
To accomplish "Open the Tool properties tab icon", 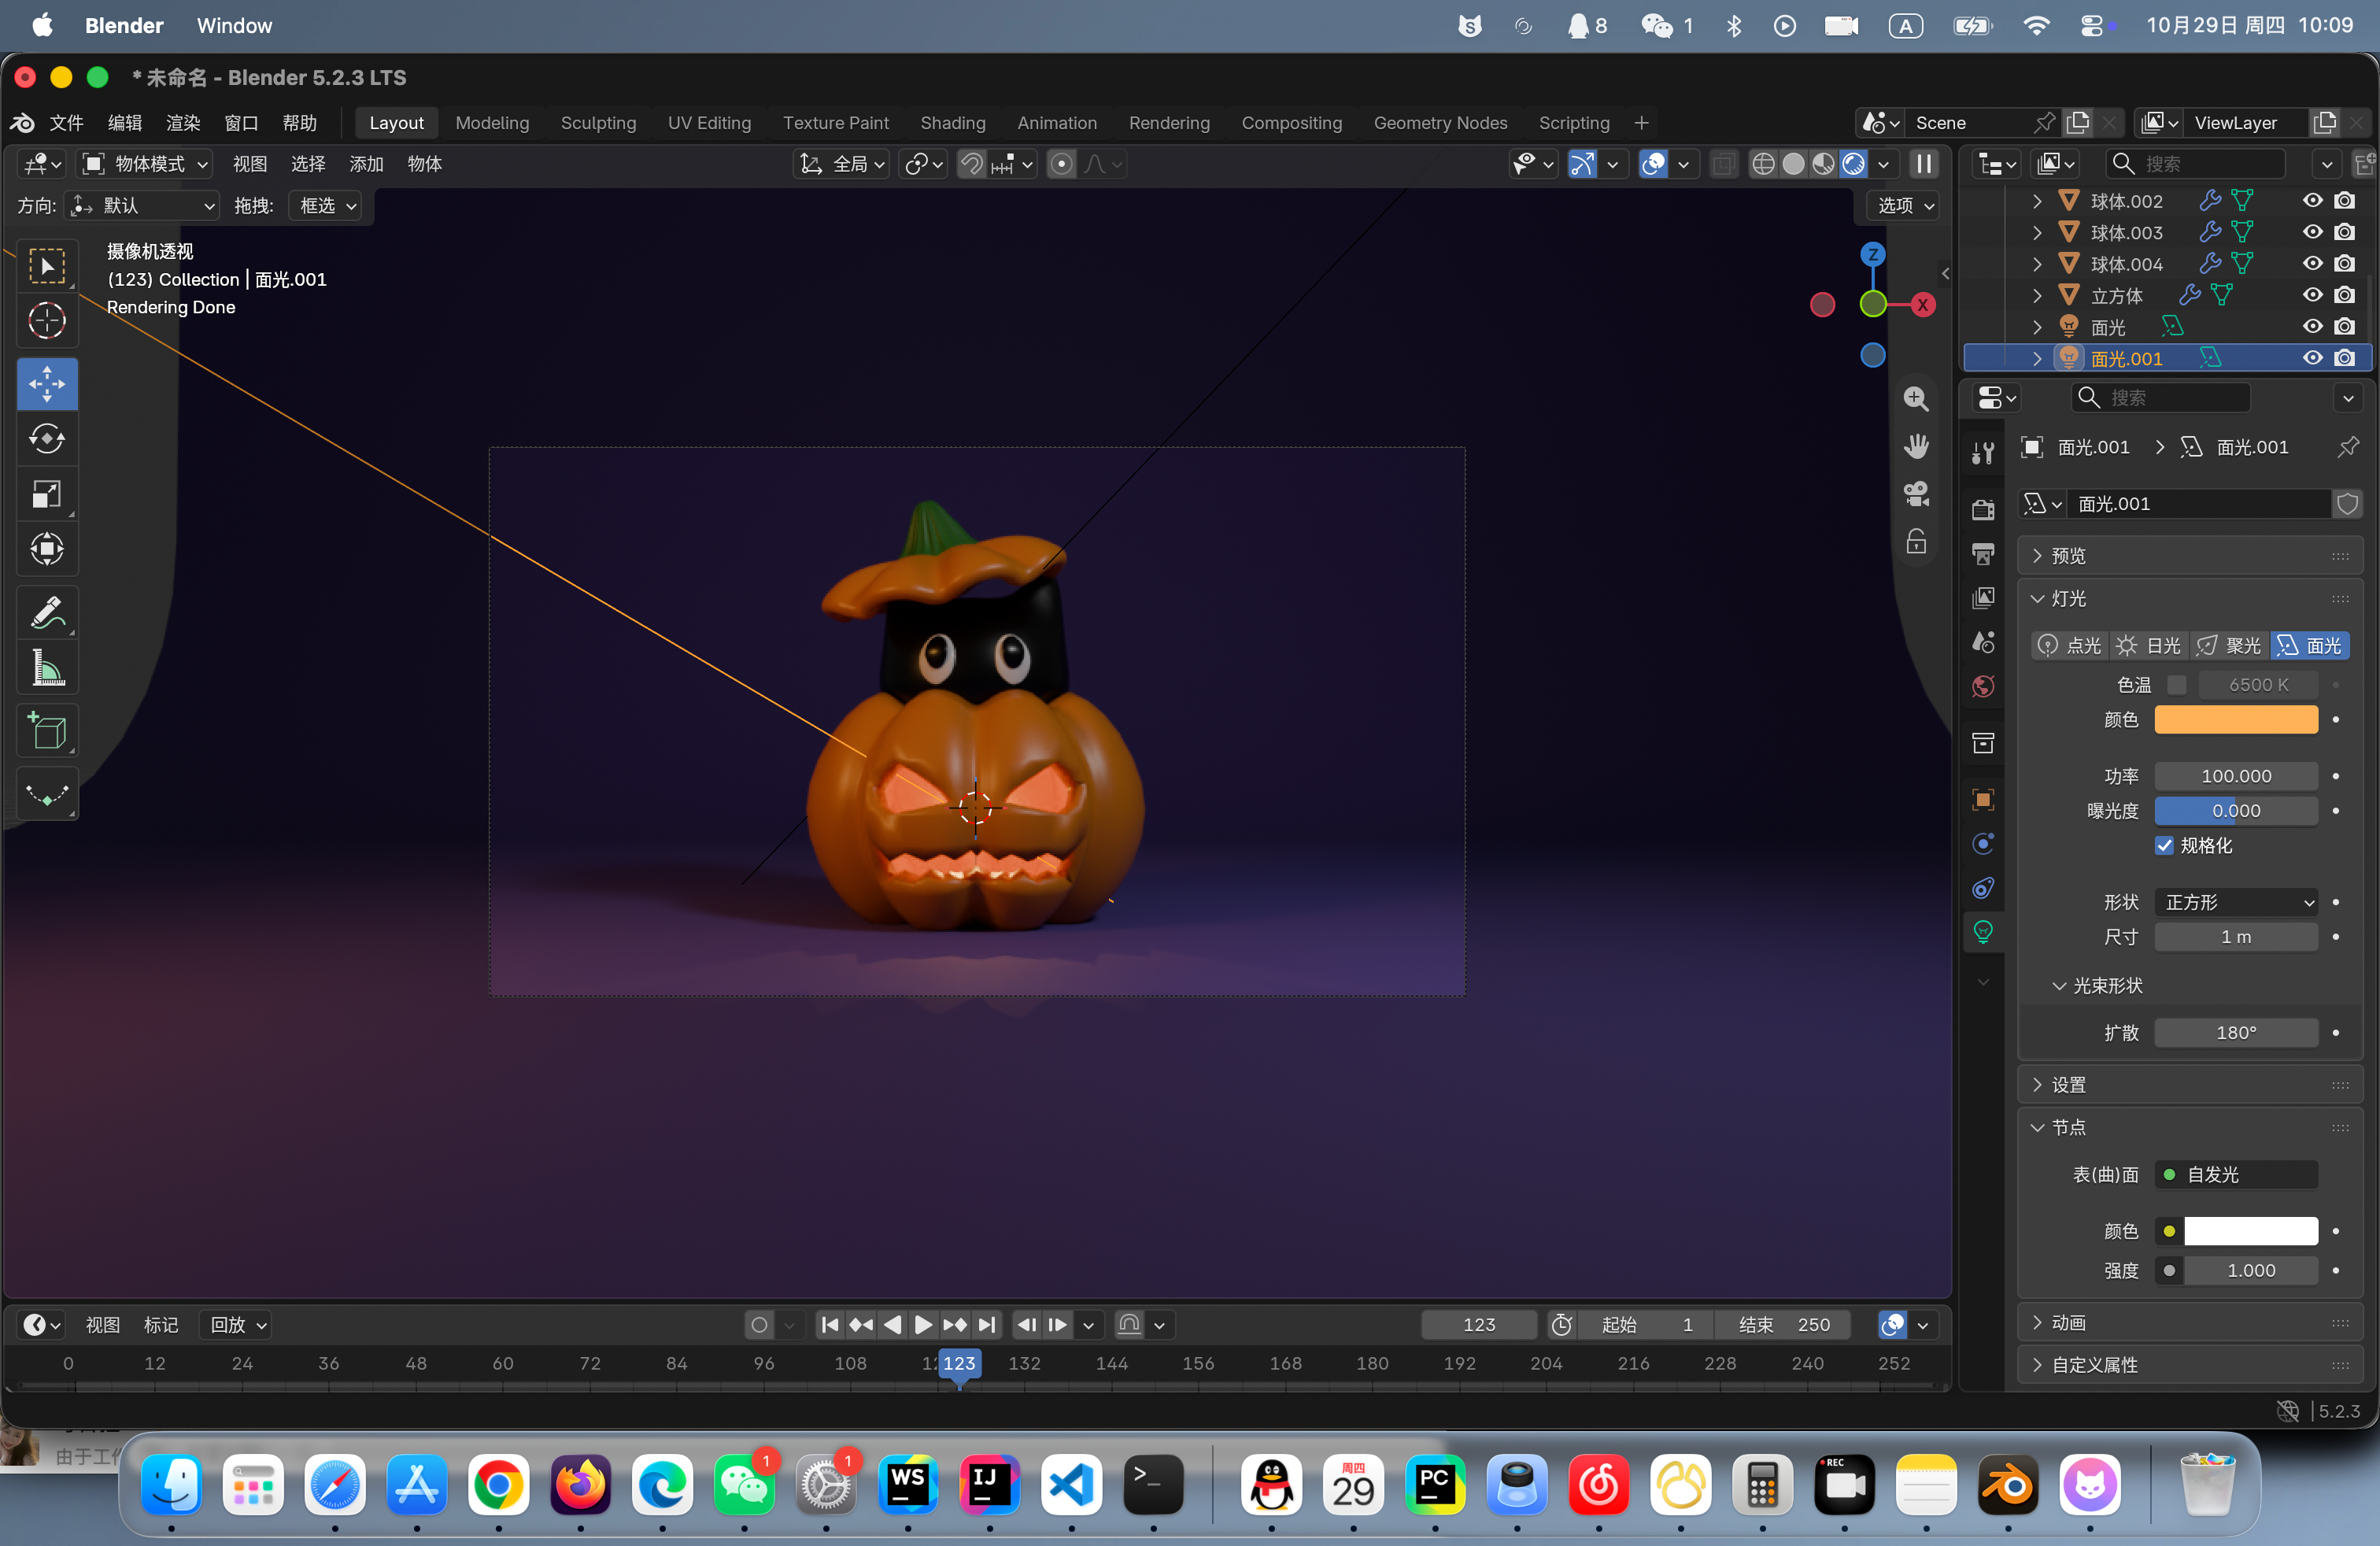I will pyautogui.click(x=1983, y=453).
